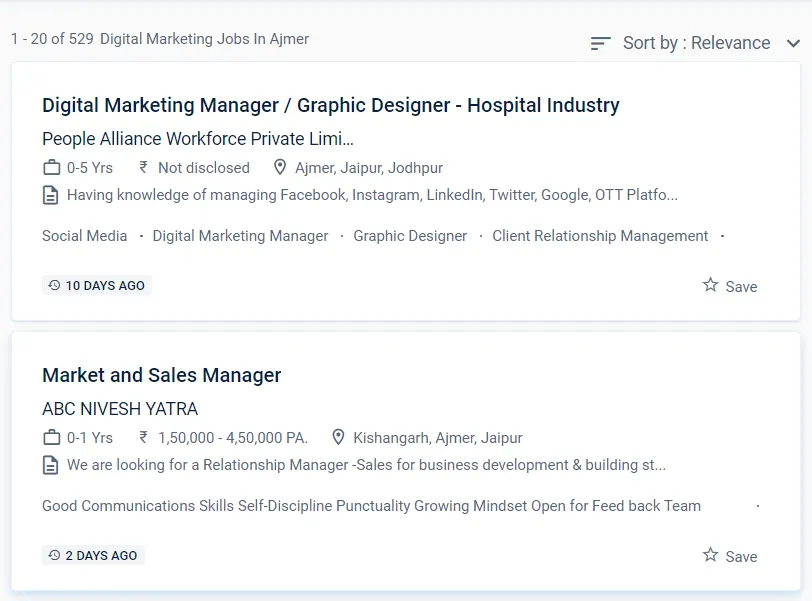Image resolution: width=812 pixels, height=601 pixels.
Task: Click Client Relationship Management tag
Action: pos(600,236)
